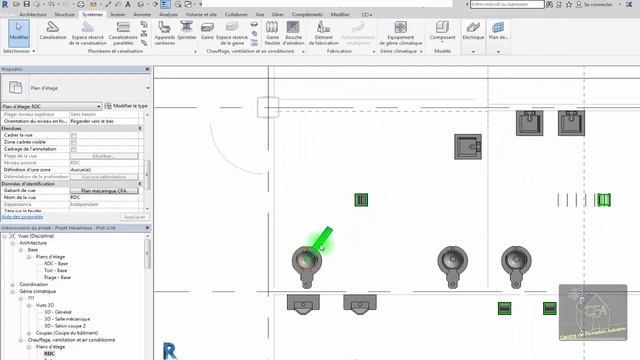
Task: Toggle the Zone cadrée visible checkbox
Action: click(73, 142)
